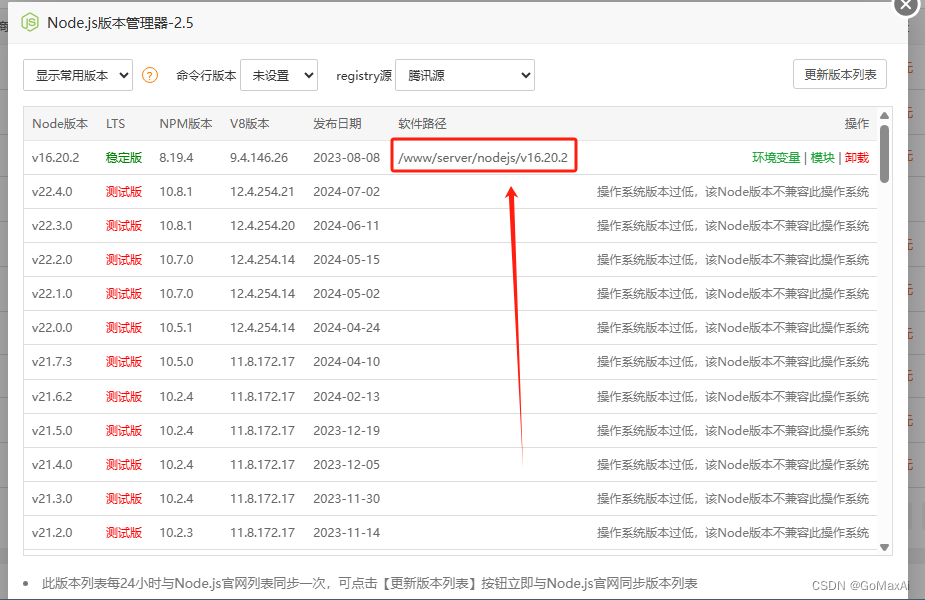Click the V8版本 column header
Viewport: 925px width, 600px height.
point(250,124)
